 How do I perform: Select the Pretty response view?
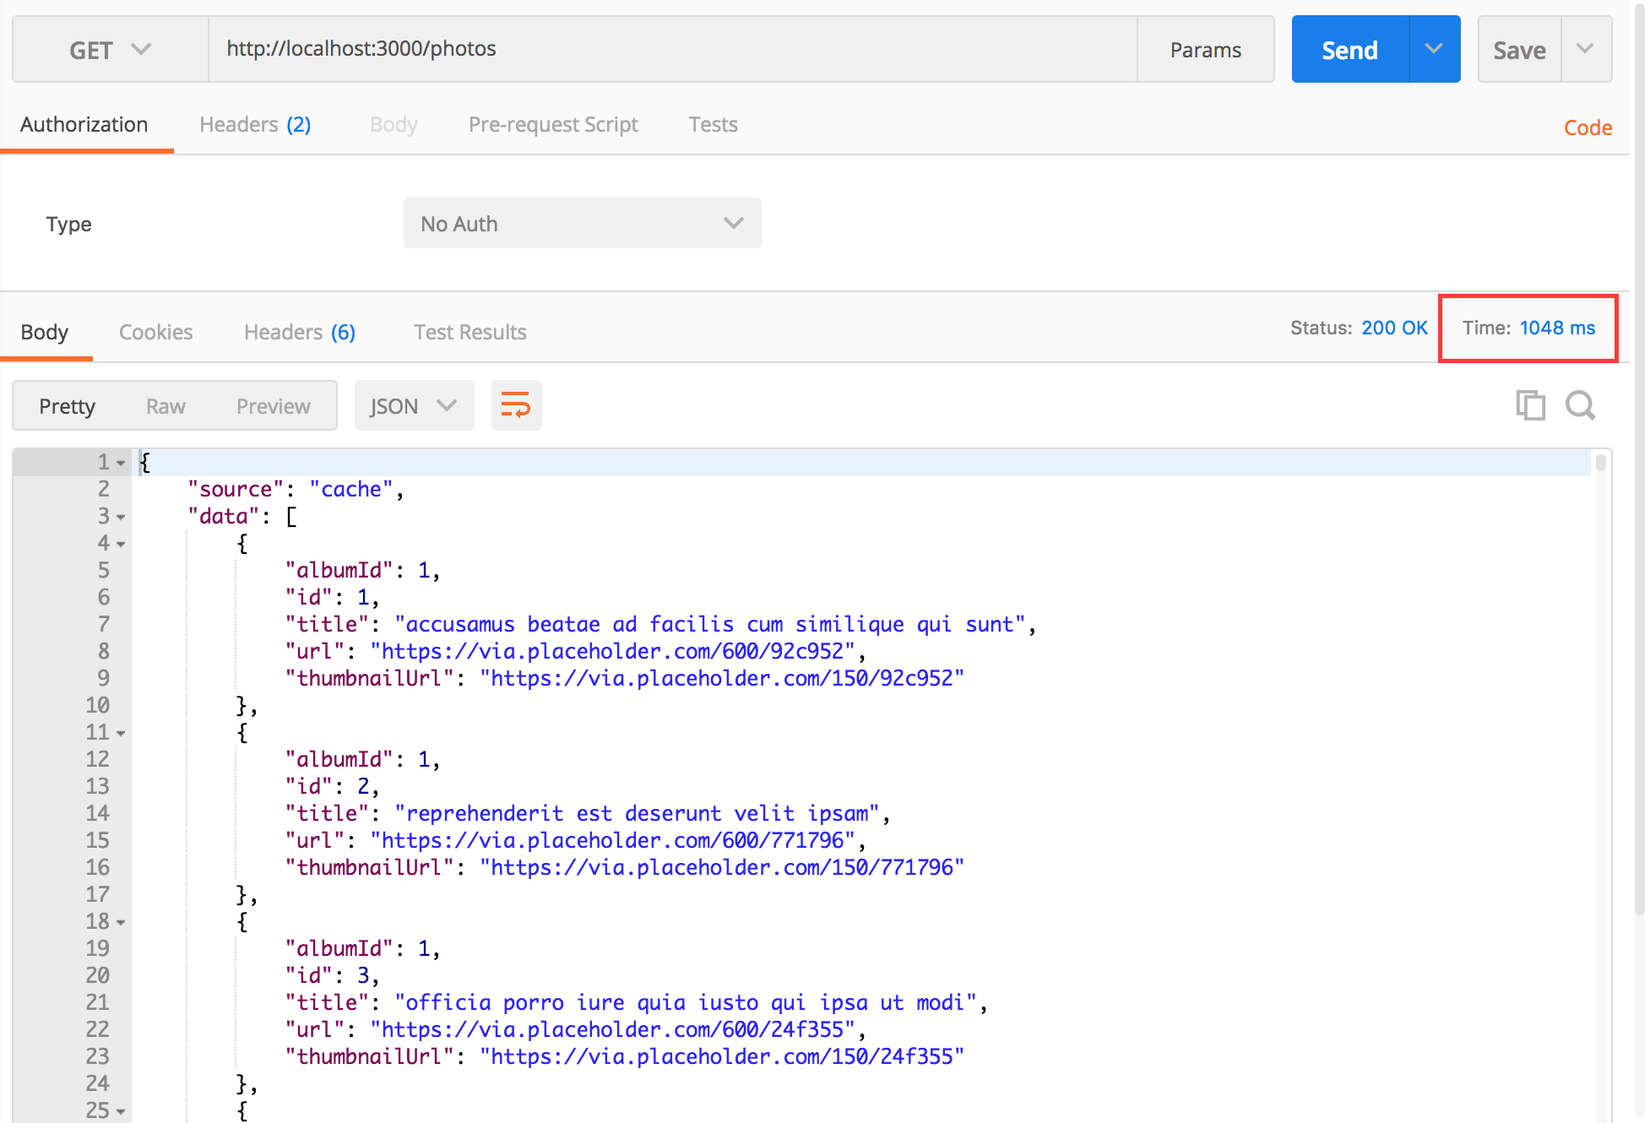coord(67,405)
